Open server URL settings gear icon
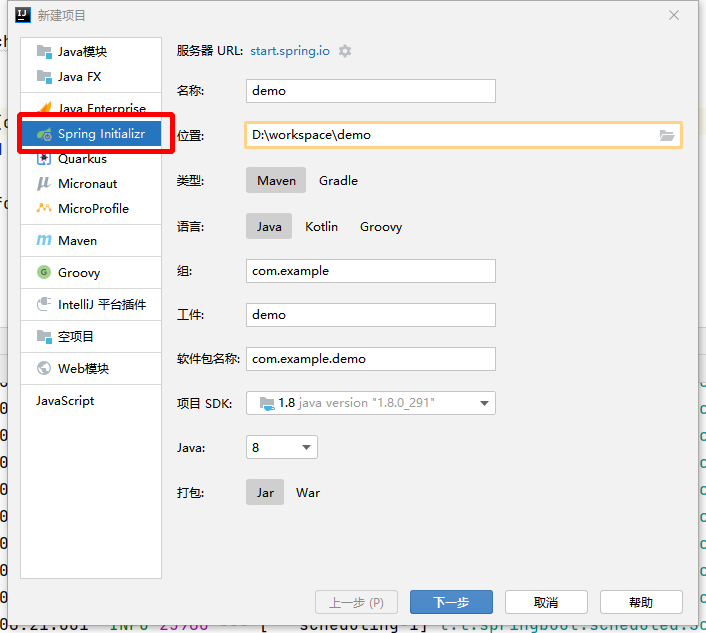706x633 pixels. click(345, 51)
